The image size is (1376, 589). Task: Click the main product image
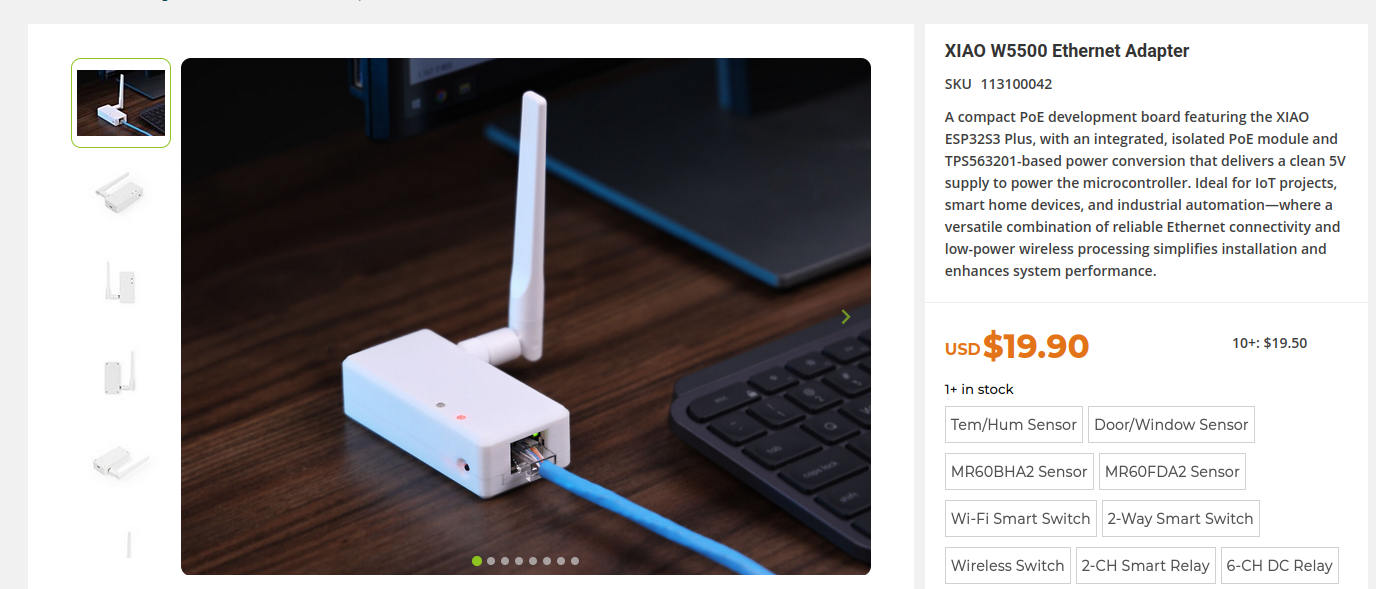(x=526, y=316)
